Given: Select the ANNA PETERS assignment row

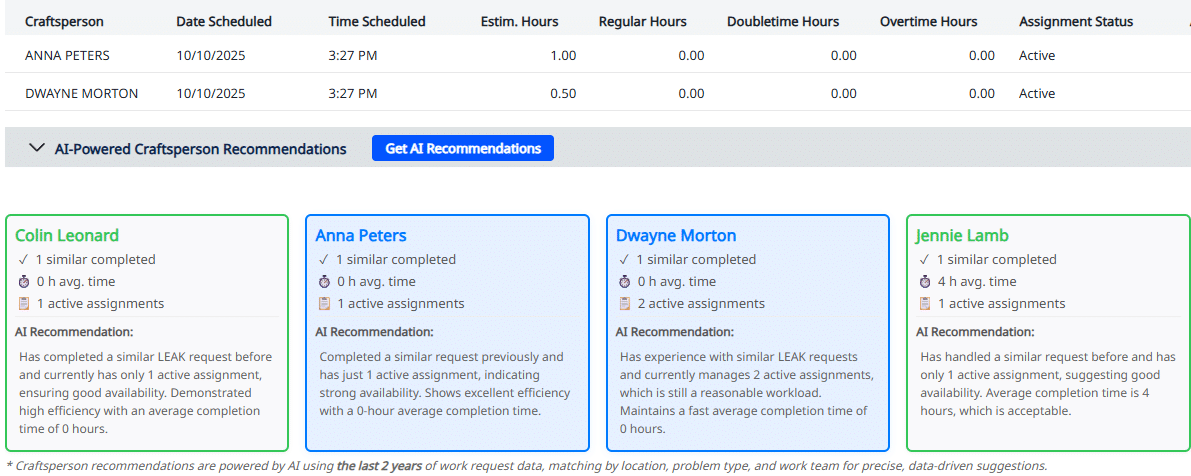Looking at the screenshot, I should click(x=67, y=56).
